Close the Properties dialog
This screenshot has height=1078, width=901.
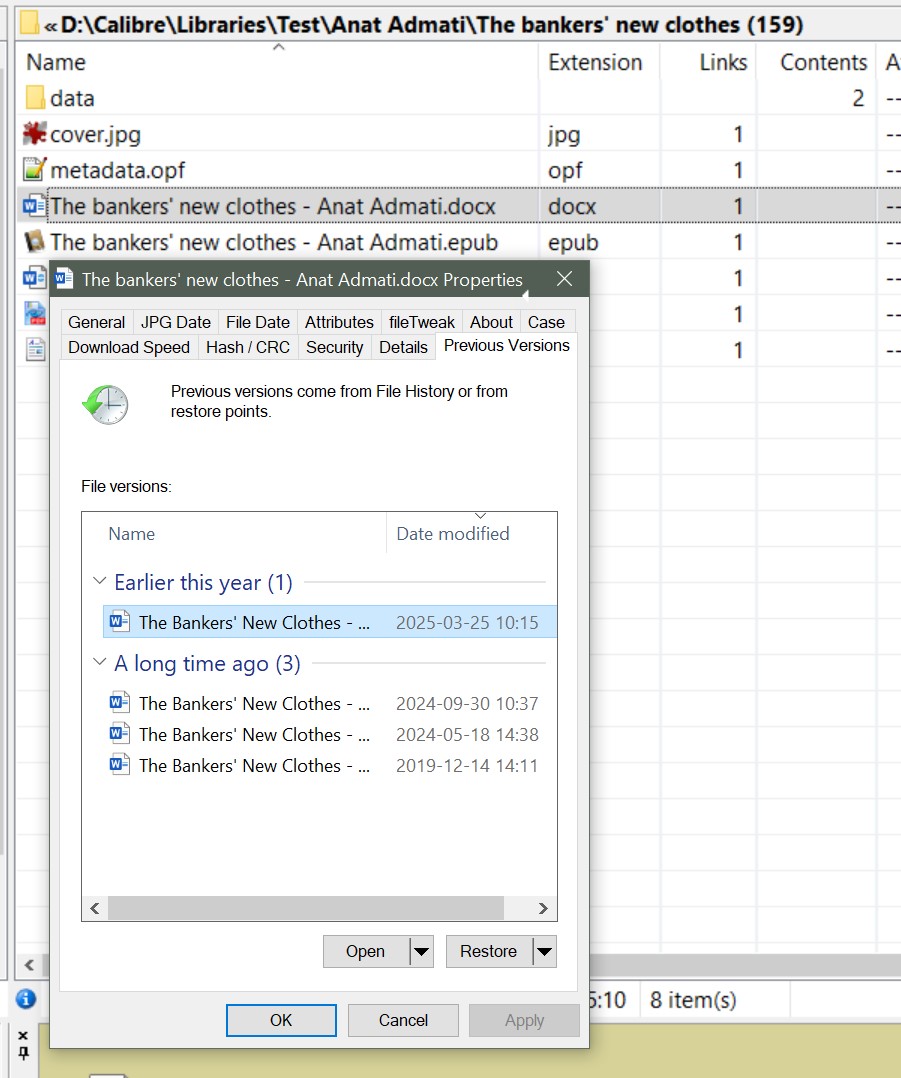pos(564,278)
